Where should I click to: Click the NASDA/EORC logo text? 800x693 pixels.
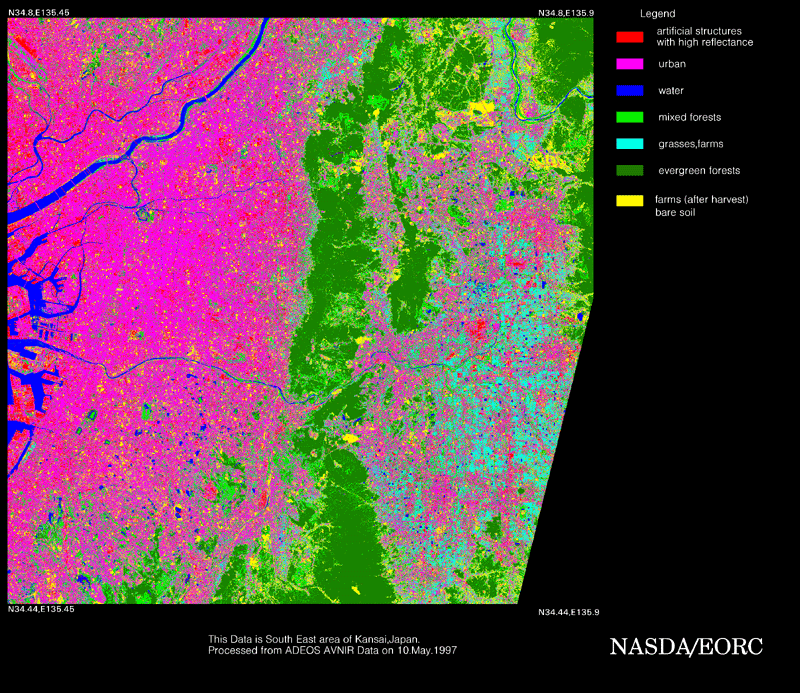tap(686, 647)
